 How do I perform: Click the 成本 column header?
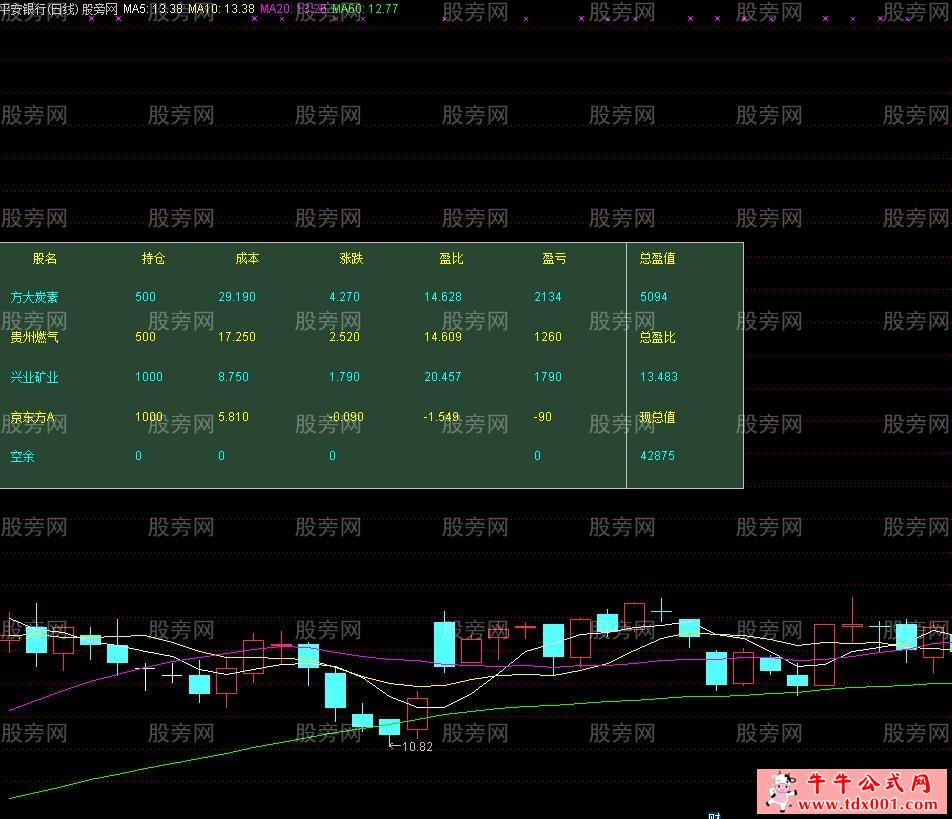pyautogui.click(x=247, y=258)
